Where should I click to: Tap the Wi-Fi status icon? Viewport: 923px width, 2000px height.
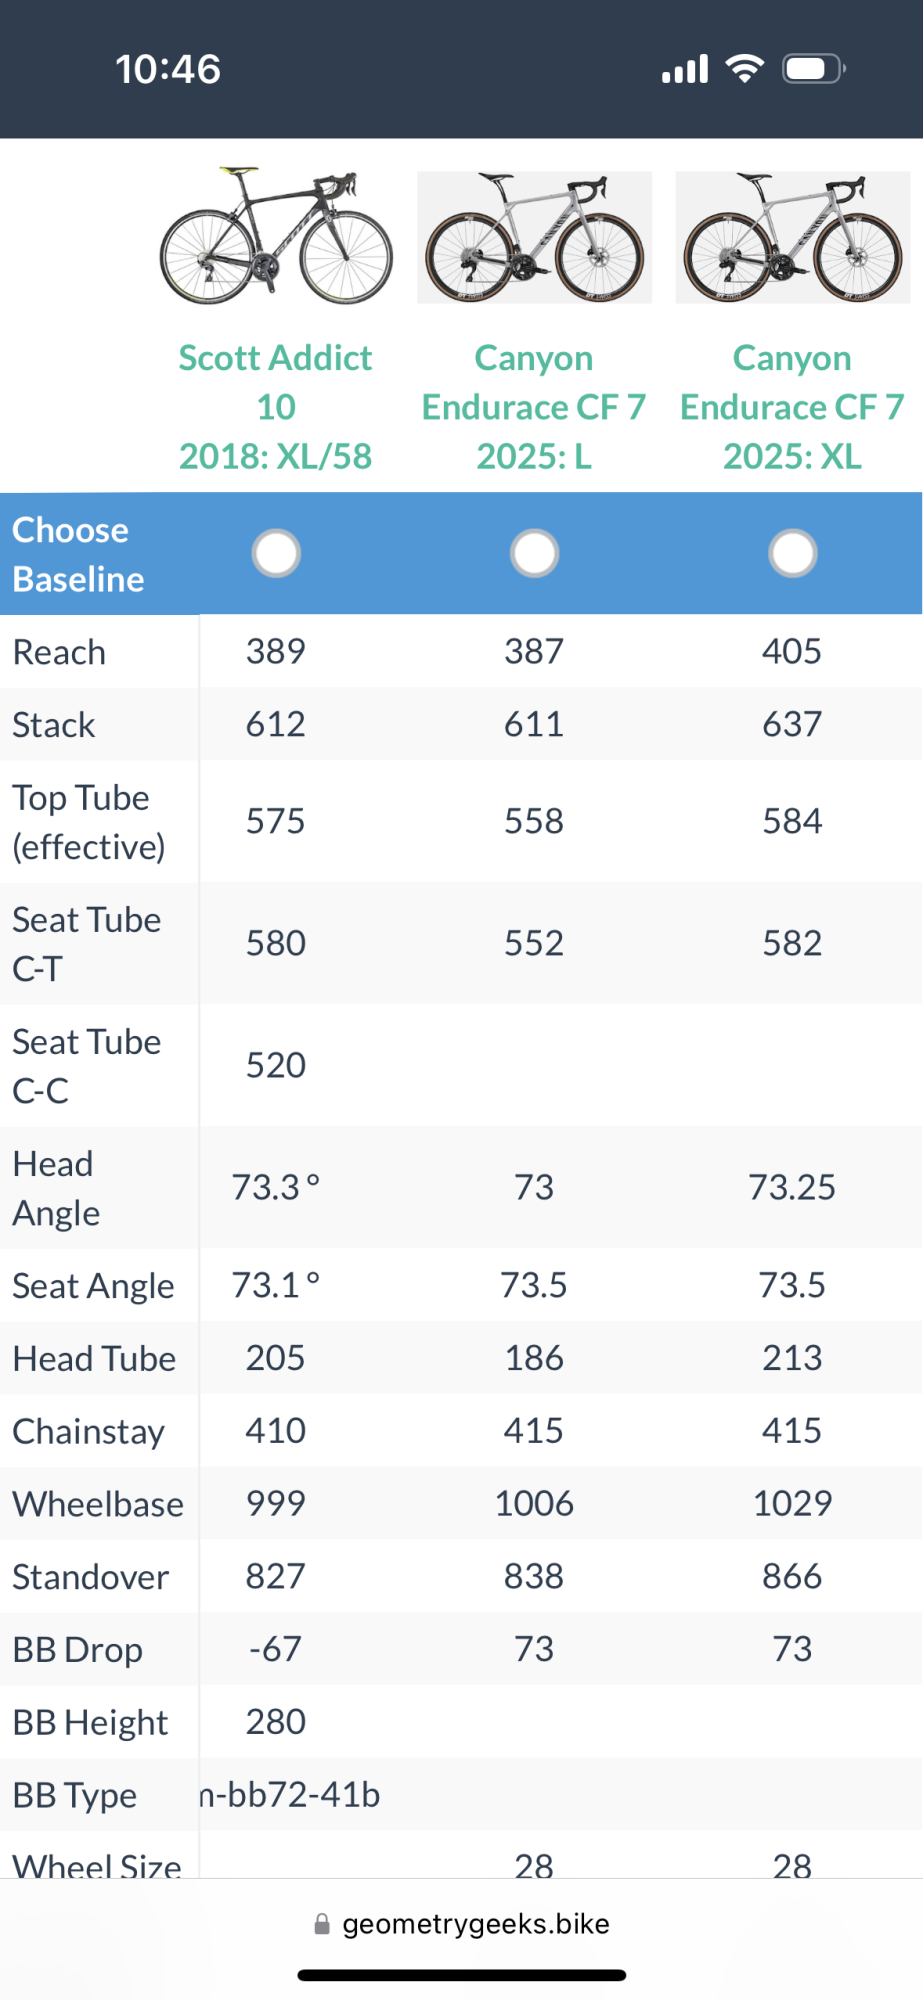coord(745,68)
